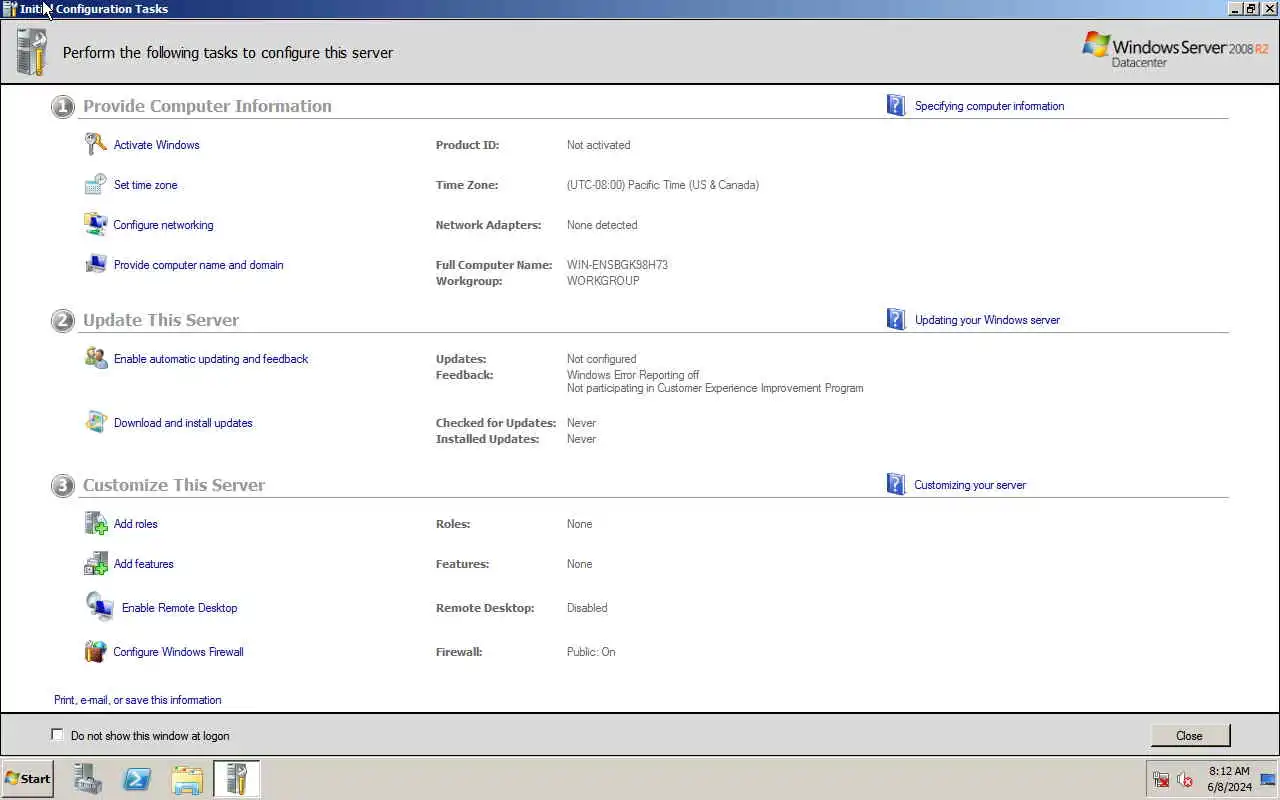The width and height of the screenshot is (1280, 800).
Task: Click help icon beside Updating your Windows server
Action: [896, 319]
